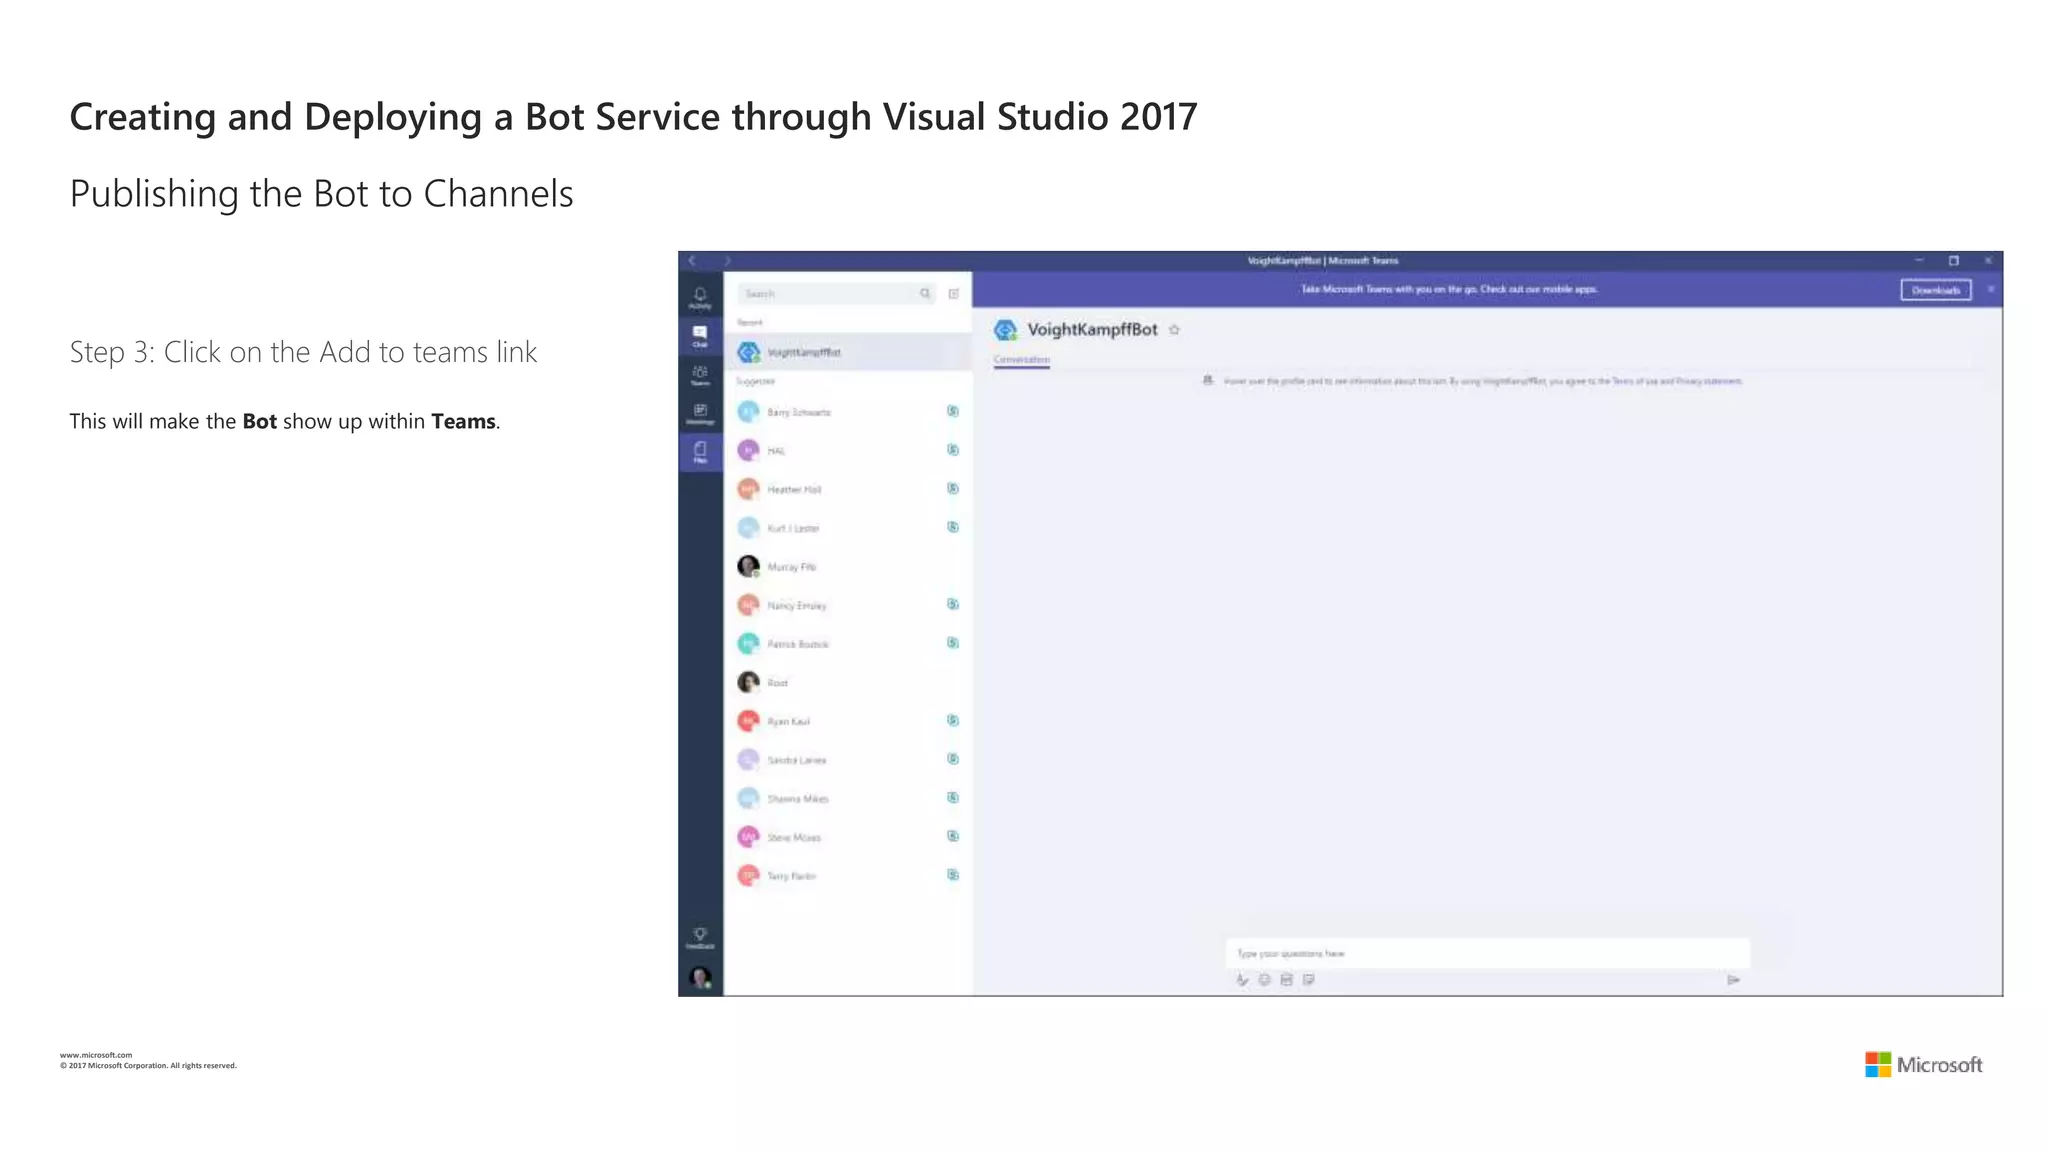Select the Teams icon in sidebar
Screen dimensions: 2048x1152
(700, 375)
